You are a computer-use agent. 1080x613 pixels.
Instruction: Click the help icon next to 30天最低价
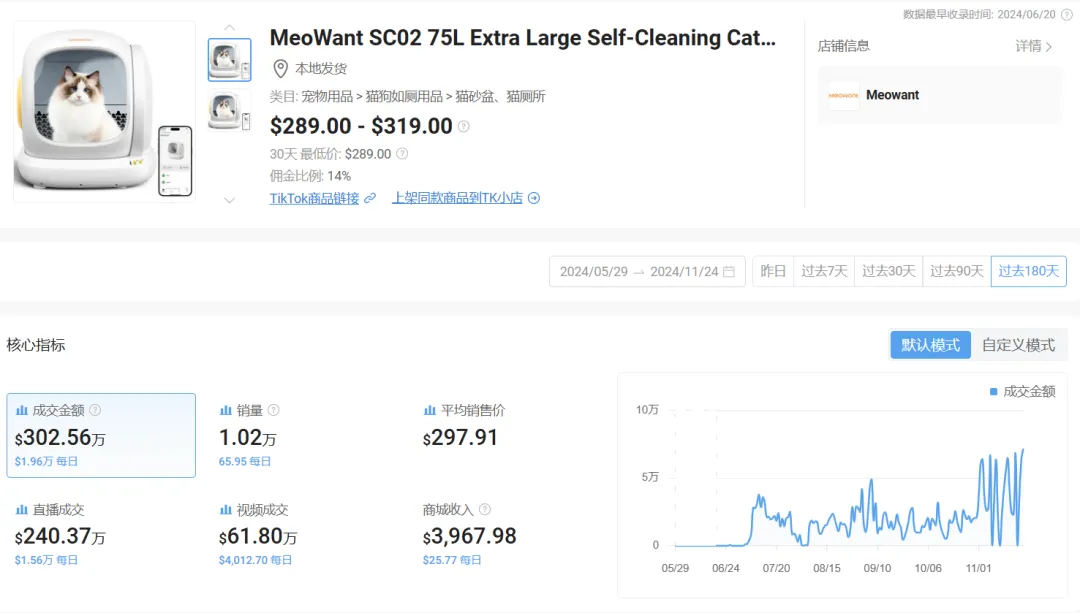pos(402,154)
